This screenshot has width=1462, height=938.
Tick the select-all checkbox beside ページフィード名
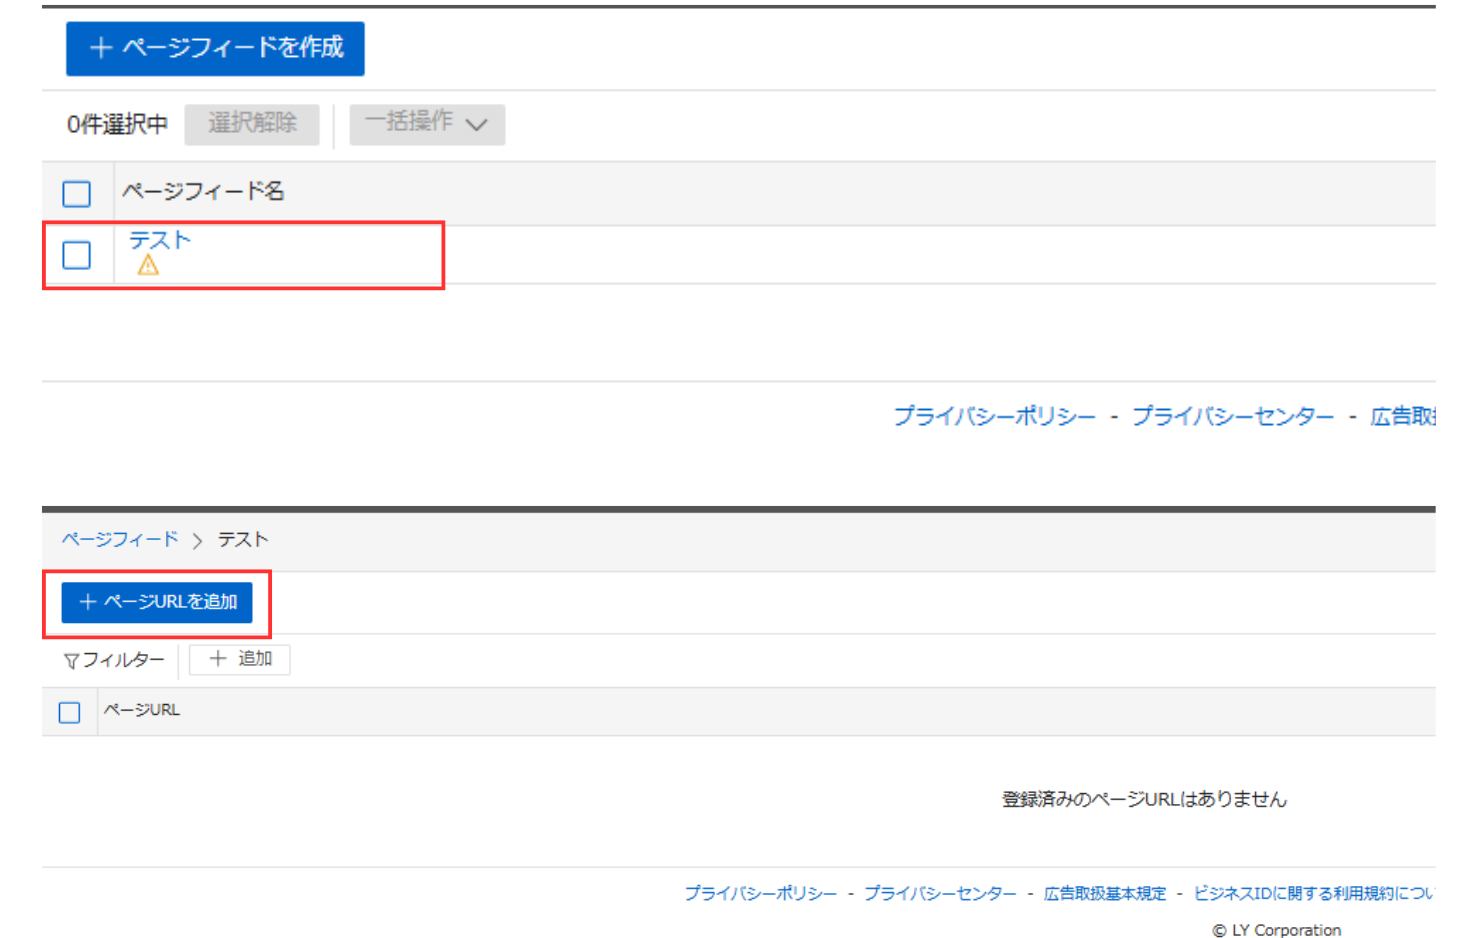(77, 193)
